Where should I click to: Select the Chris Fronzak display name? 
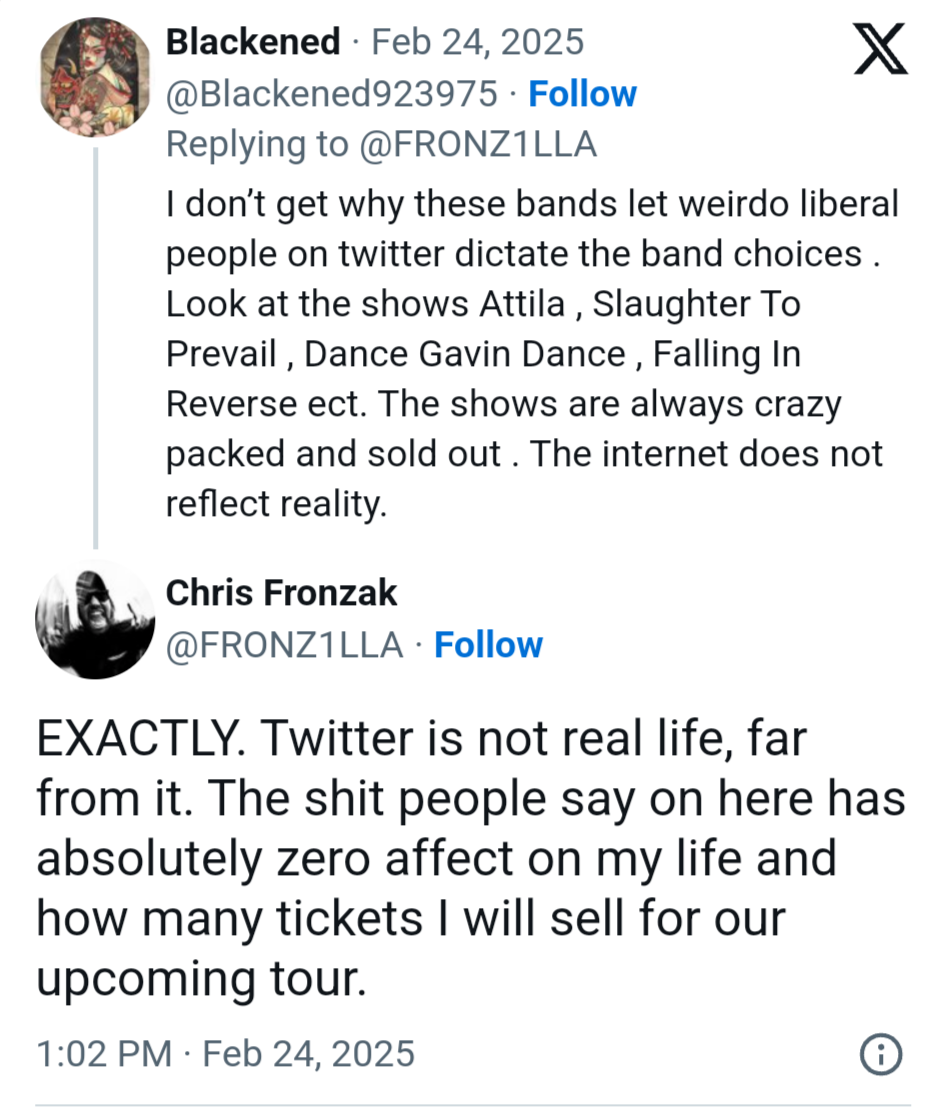(281, 593)
